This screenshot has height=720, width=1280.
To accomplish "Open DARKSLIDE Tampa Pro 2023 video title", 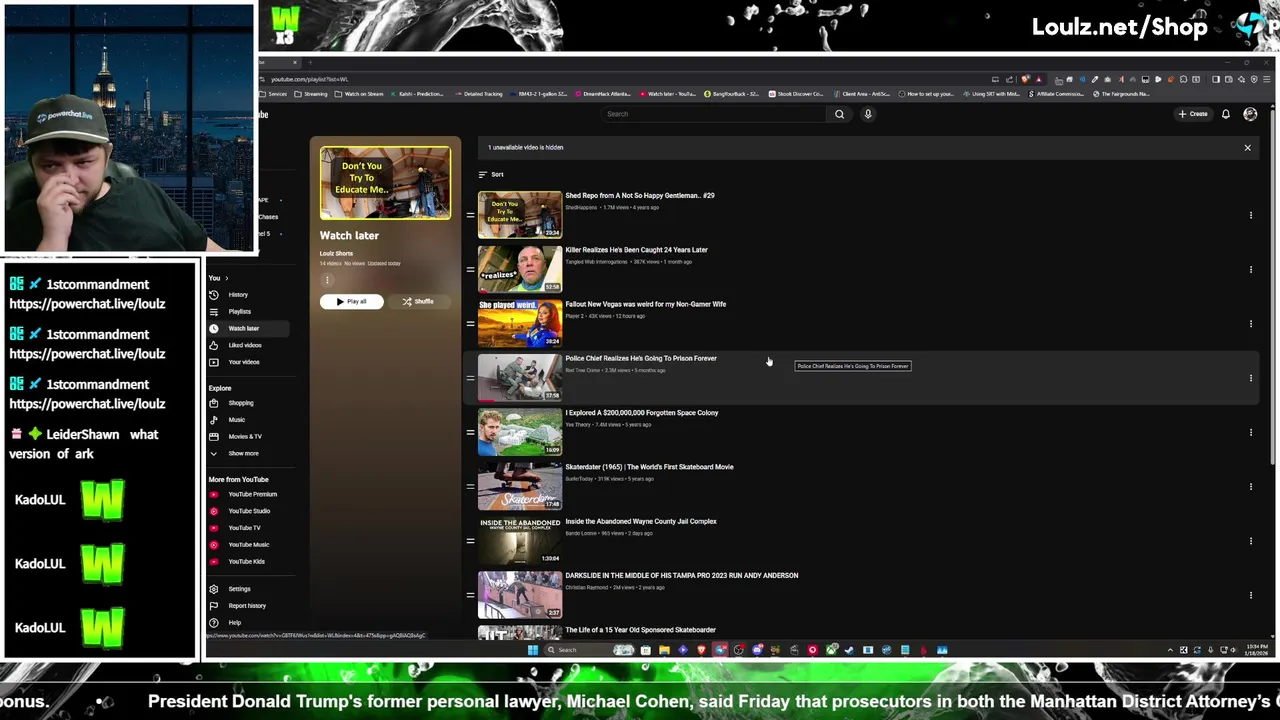I will tap(681, 576).
